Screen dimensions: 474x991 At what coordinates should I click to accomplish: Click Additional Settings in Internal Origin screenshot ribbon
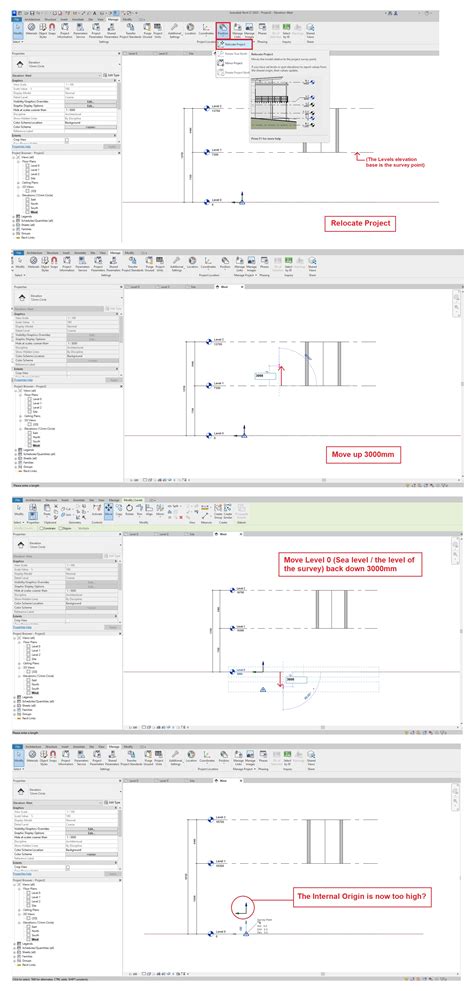pos(175,758)
